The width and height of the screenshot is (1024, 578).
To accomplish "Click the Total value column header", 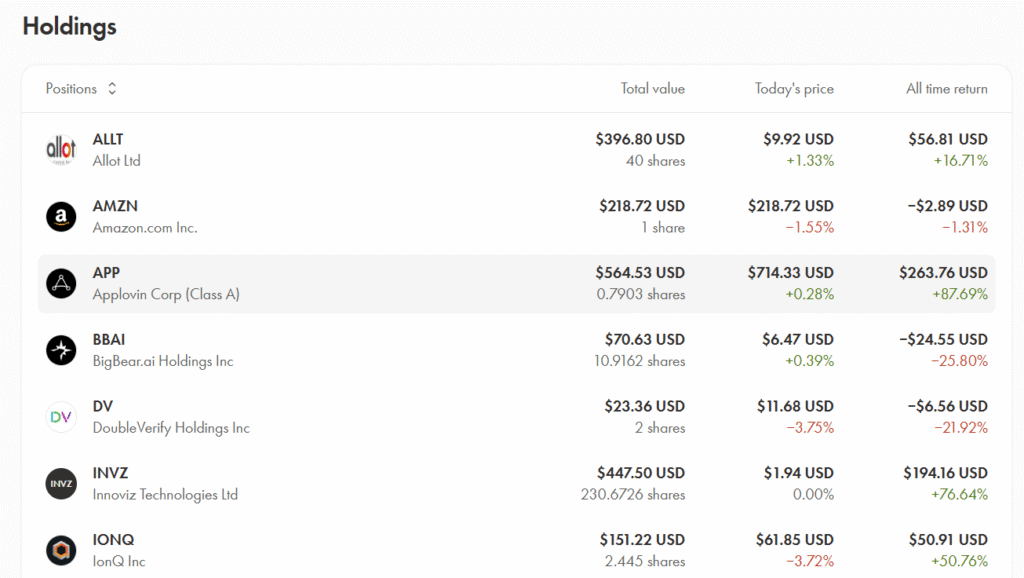I will coord(652,89).
